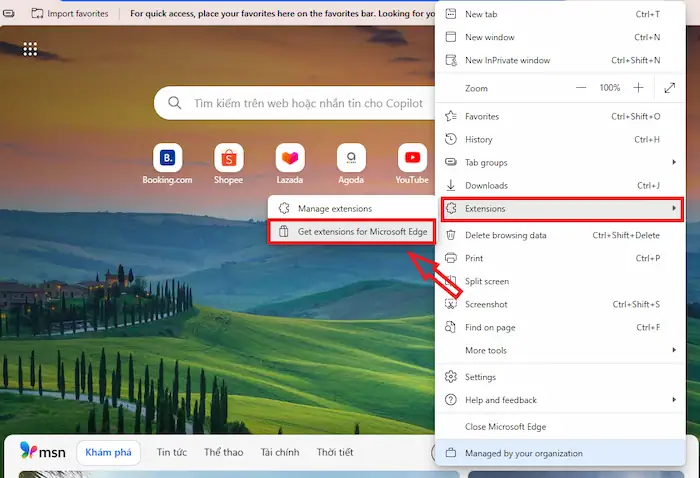700x478 pixels.
Task: Open the Booking.com shortcut tile
Action: point(167,158)
